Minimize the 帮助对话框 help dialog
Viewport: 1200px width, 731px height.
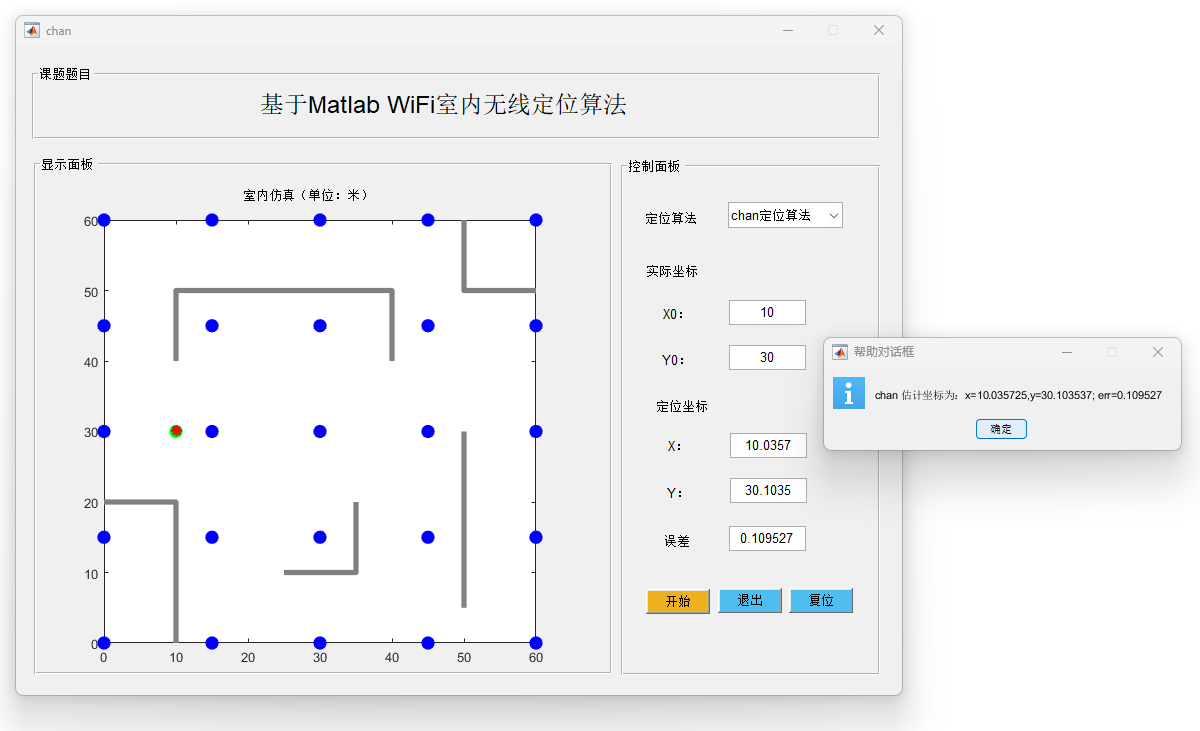click(1067, 352)
